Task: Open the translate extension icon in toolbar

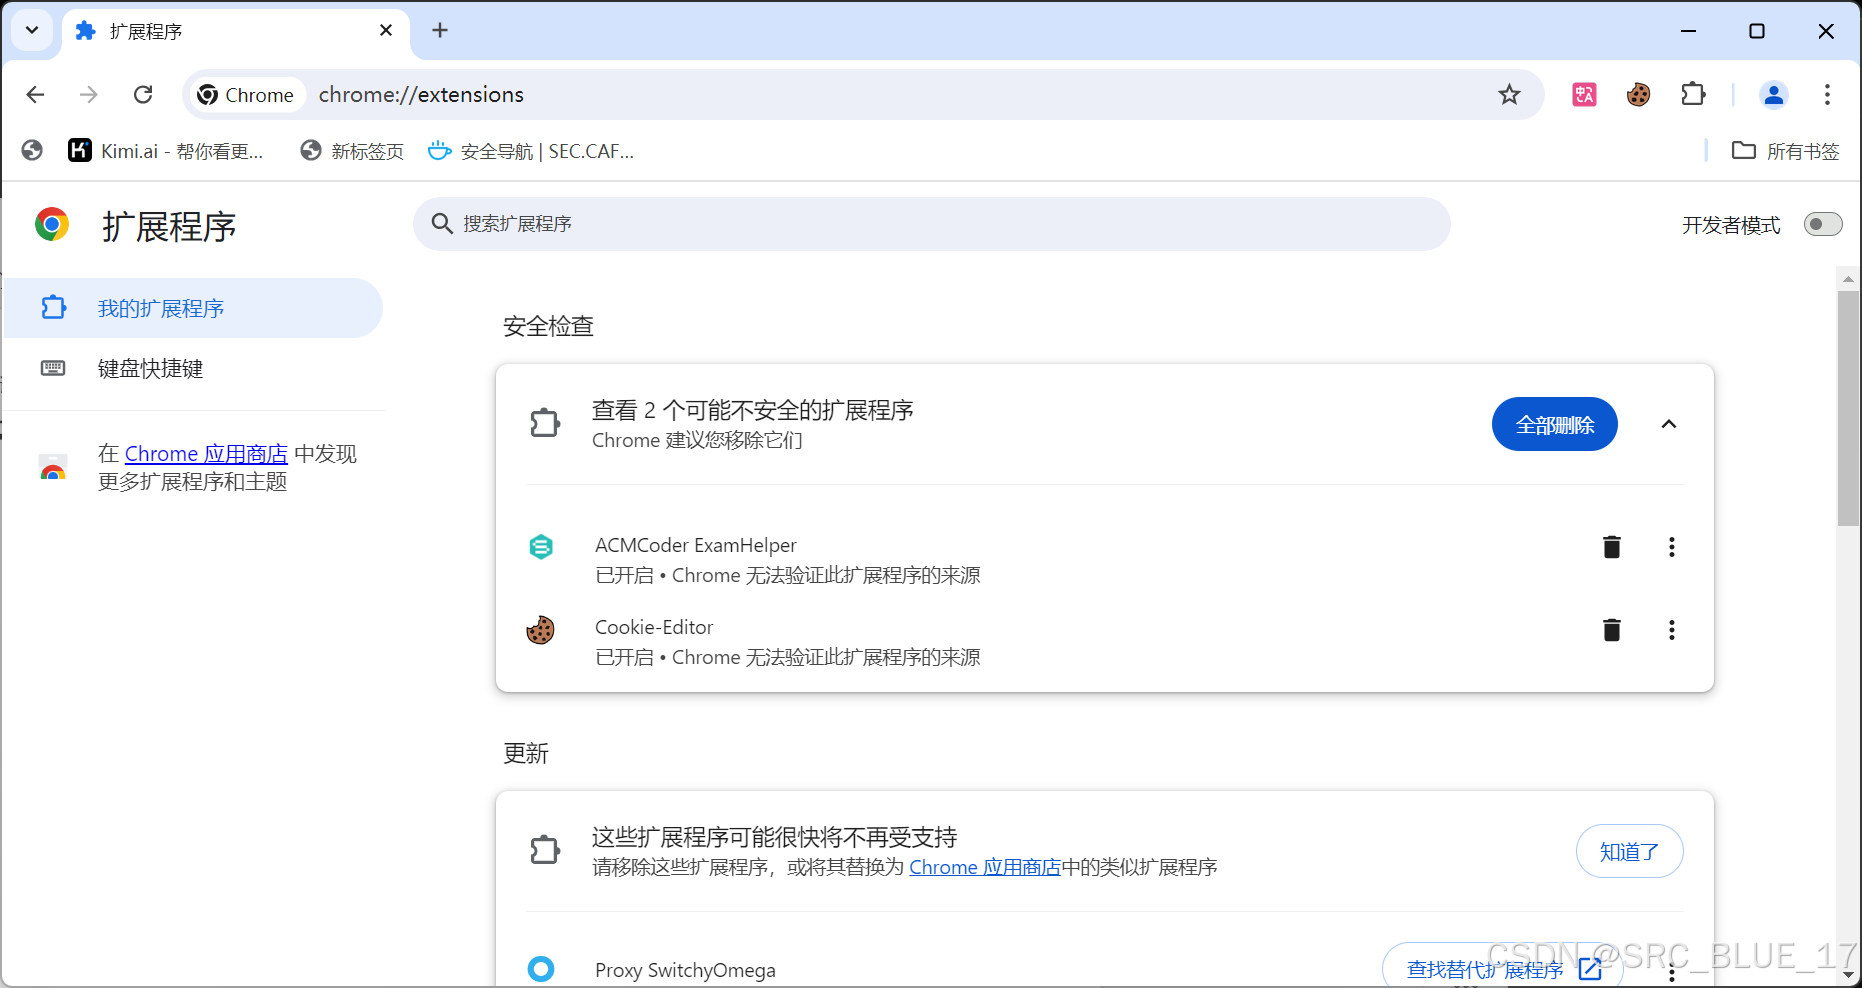Action: pos(1584,94)
